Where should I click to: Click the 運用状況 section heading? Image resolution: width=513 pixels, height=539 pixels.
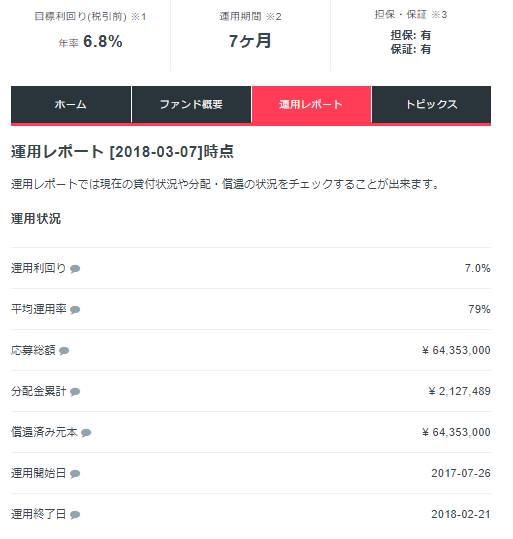pyautogui.click(x=36, y=219)
